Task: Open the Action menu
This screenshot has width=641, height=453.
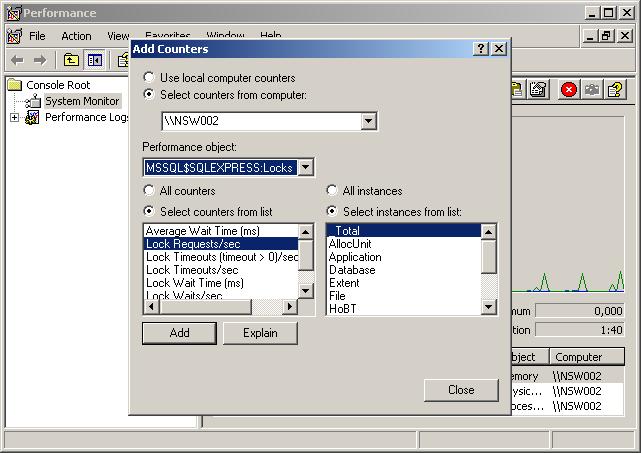Action: [x=76, y=36]
